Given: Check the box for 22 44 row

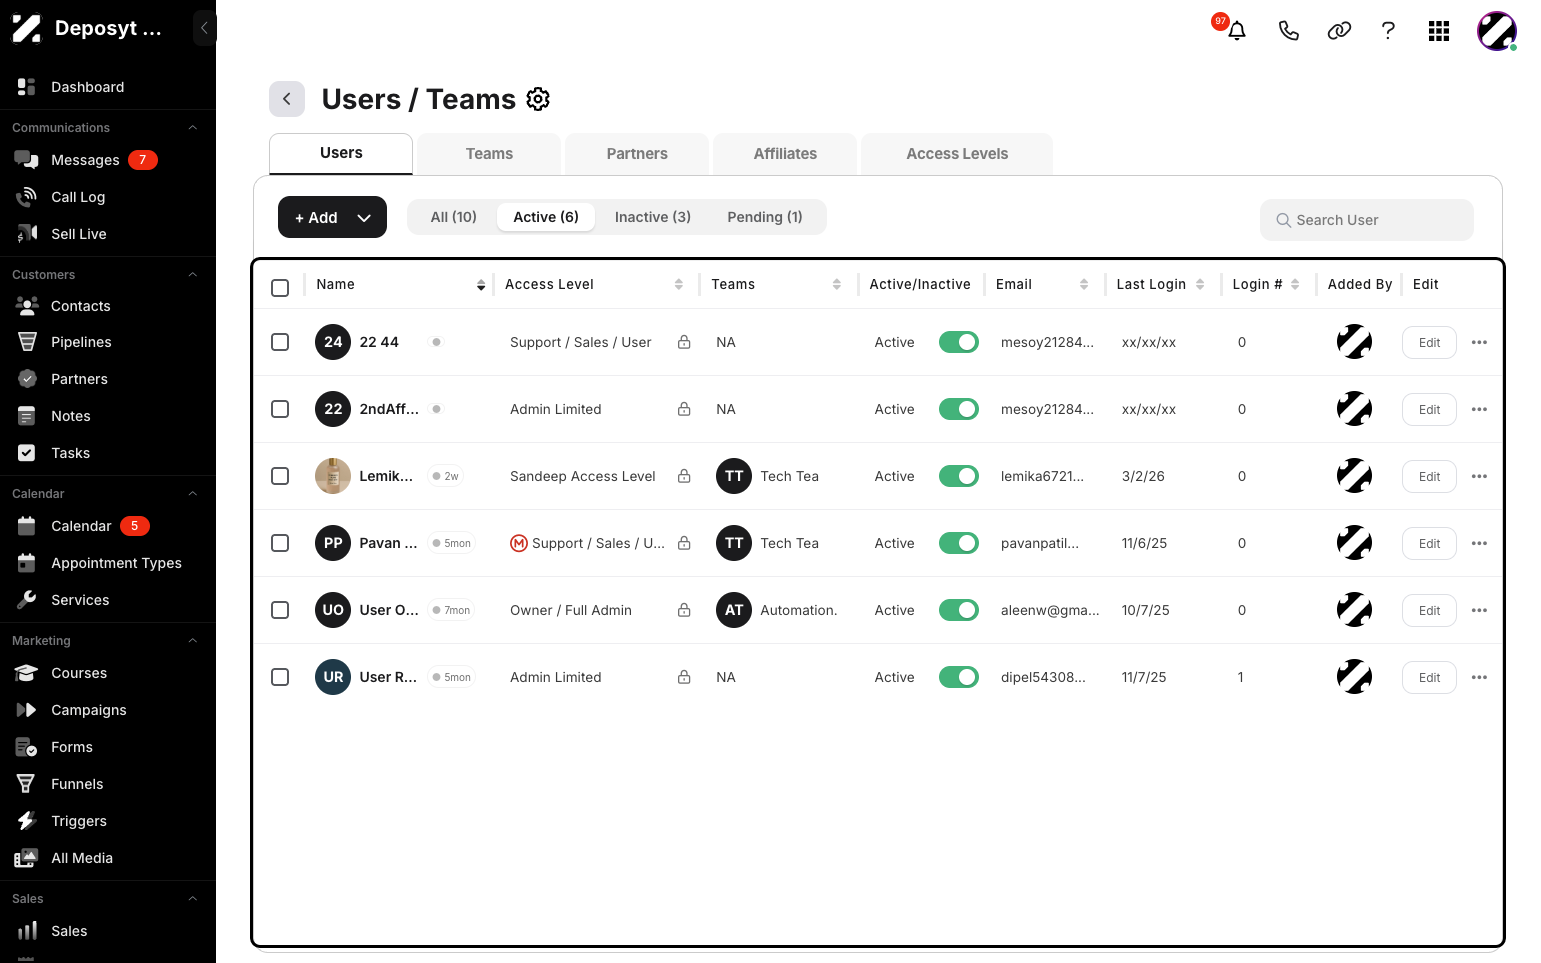Looking at the screenshot, I should (280, 342).
